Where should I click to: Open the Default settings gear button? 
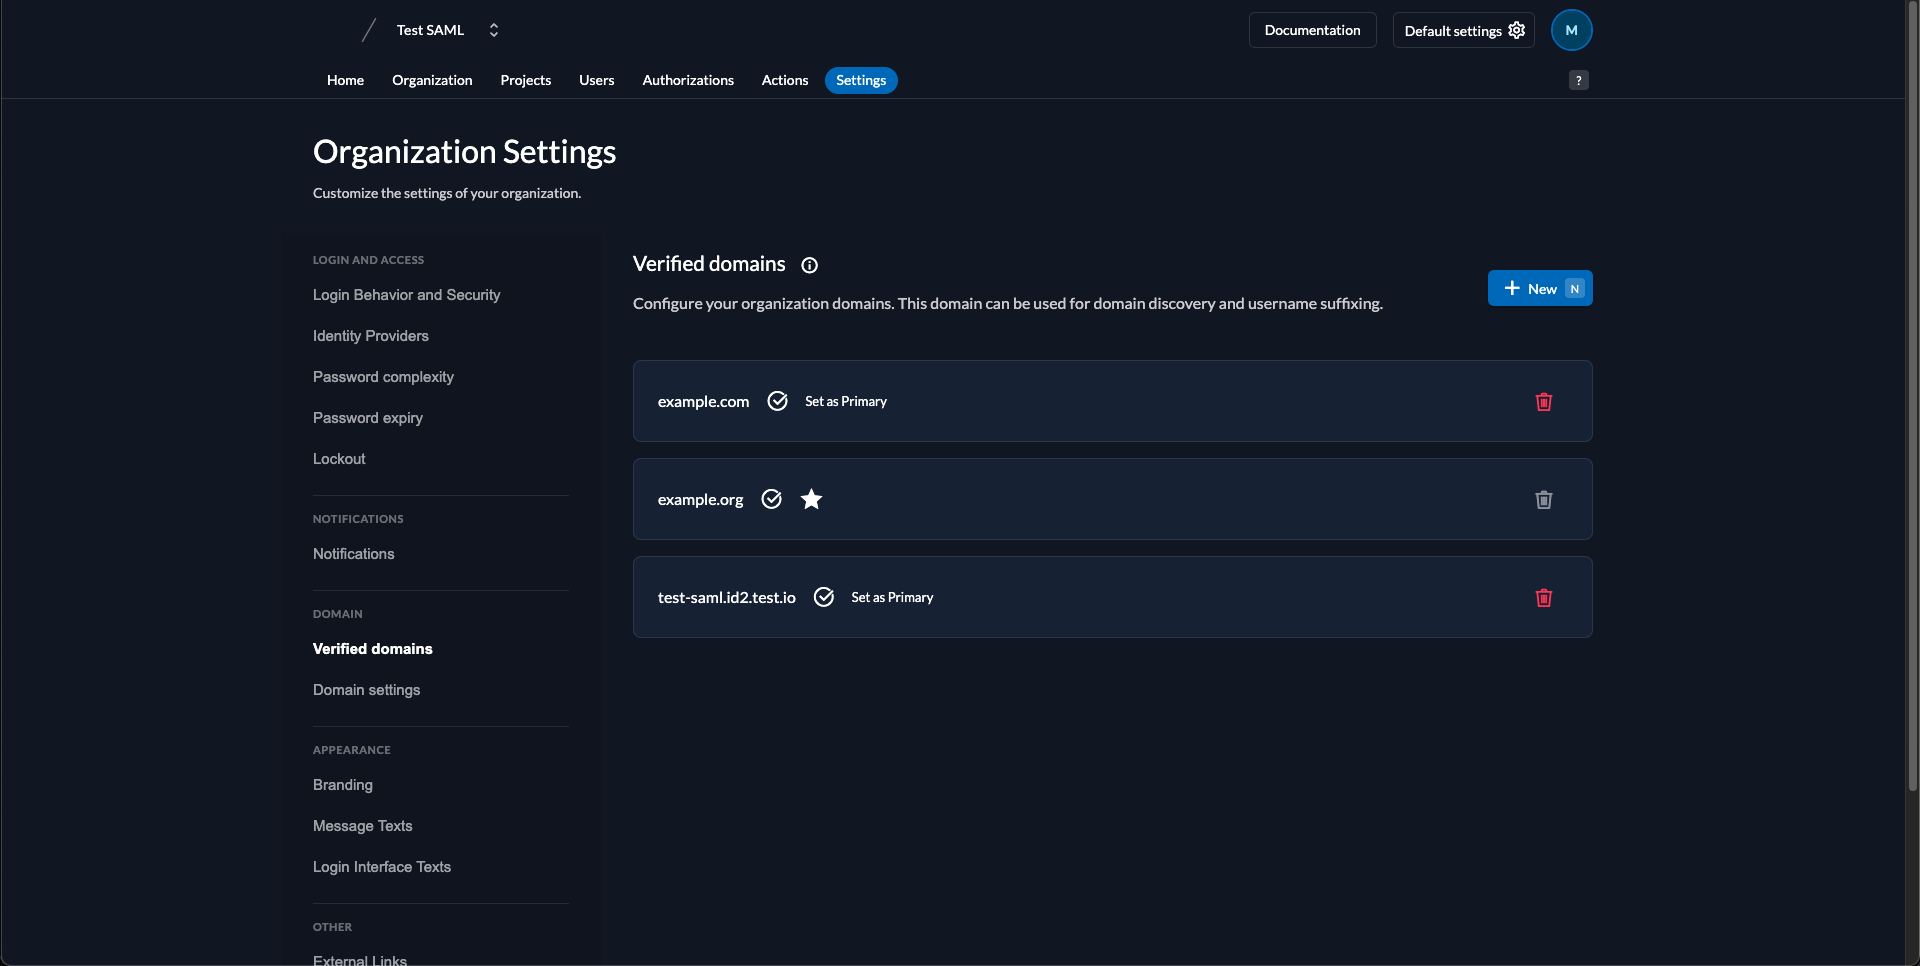(x=1463, y=30)
